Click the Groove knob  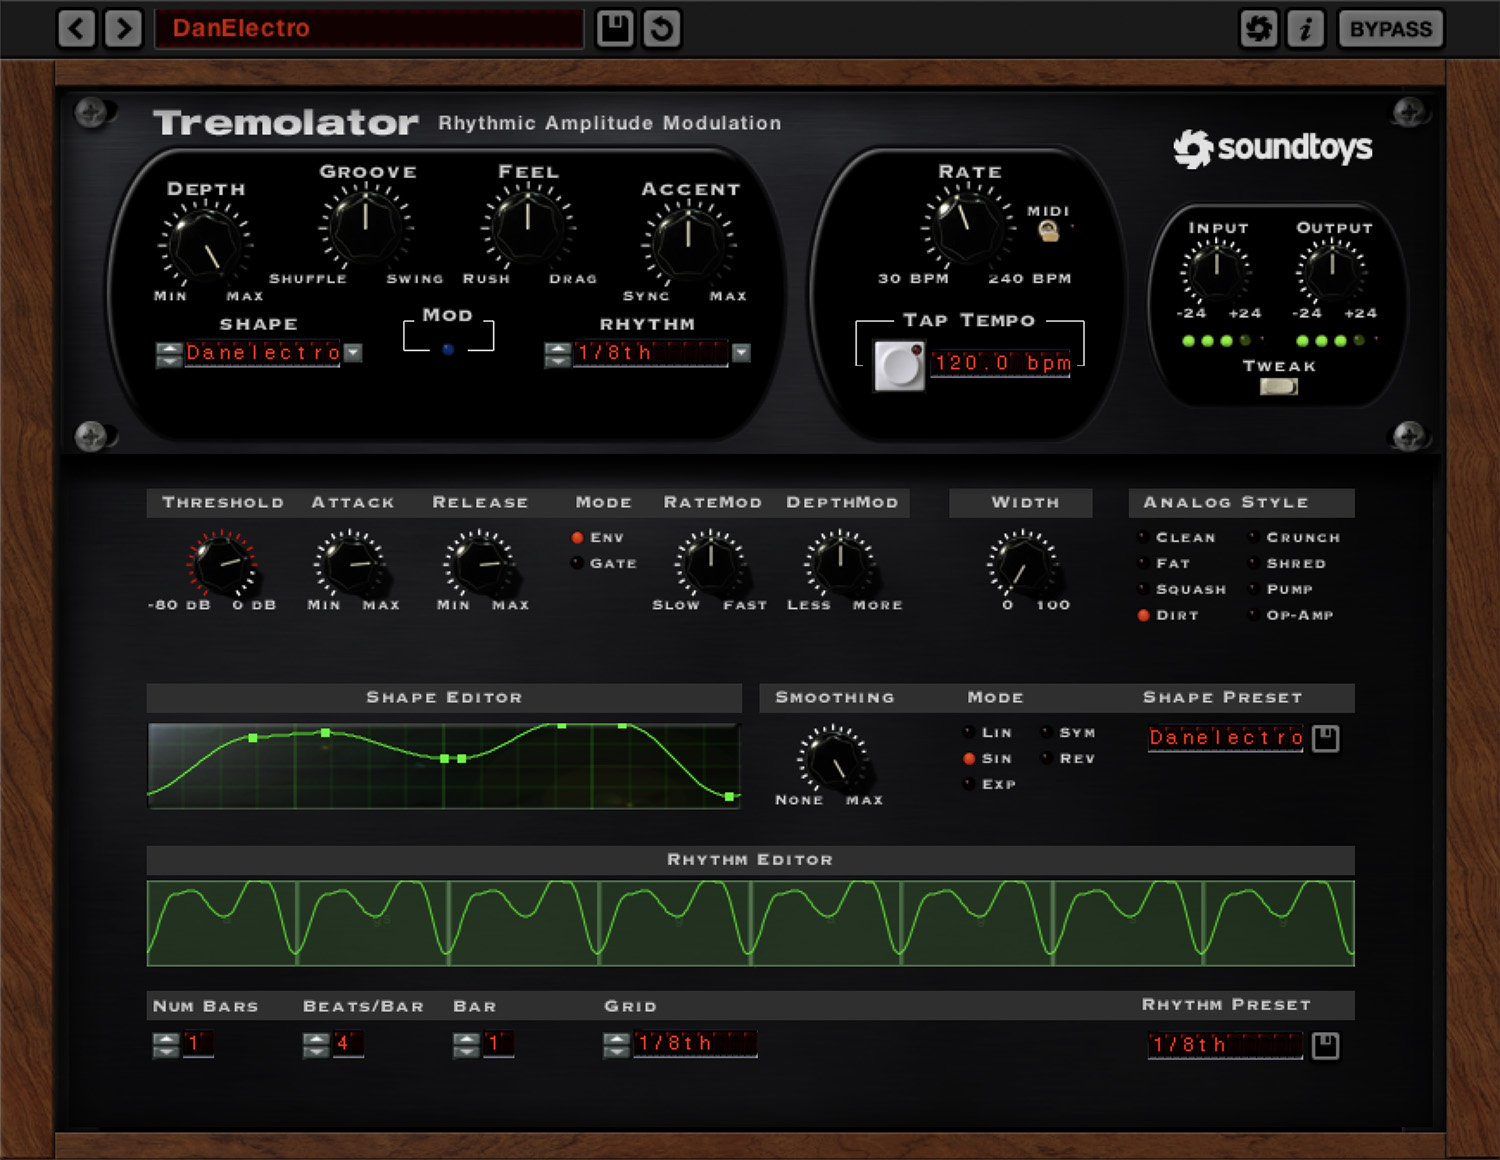[366, 225]
